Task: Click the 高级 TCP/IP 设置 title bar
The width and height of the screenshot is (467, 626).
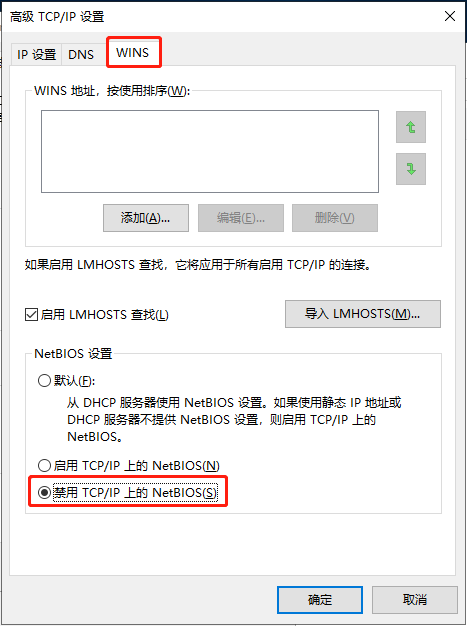Action: click(224, 16)
